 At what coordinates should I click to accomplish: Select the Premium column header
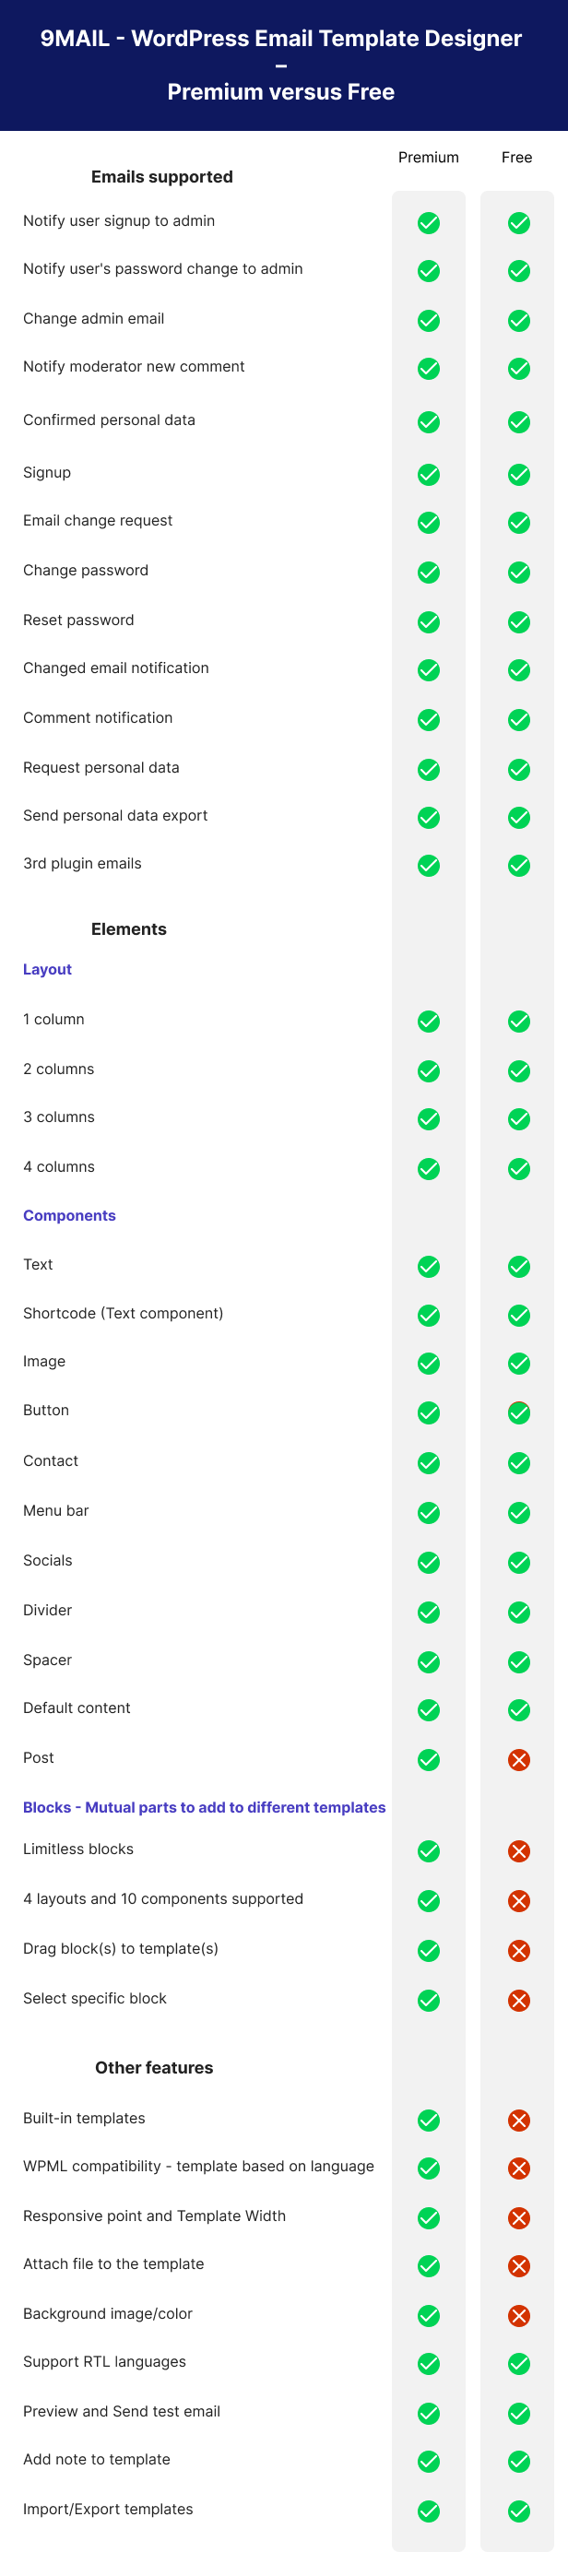tap(428, 157)
